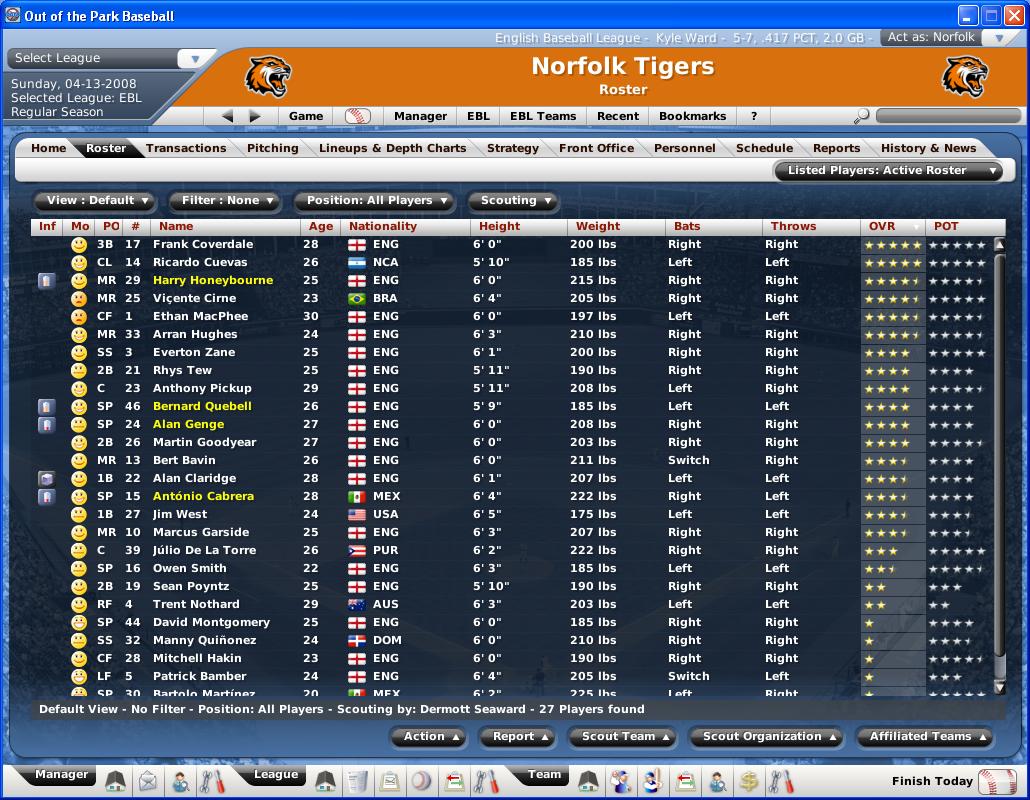
Task: Click the baseball icon next to Game menu
Action: 357,116
